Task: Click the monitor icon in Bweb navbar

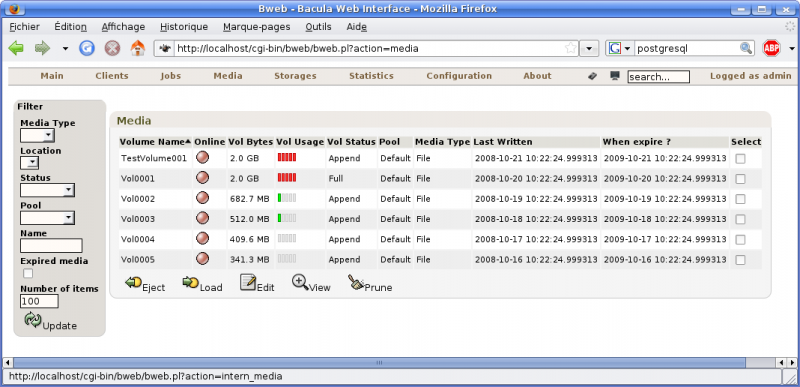Action: (615, 75)
